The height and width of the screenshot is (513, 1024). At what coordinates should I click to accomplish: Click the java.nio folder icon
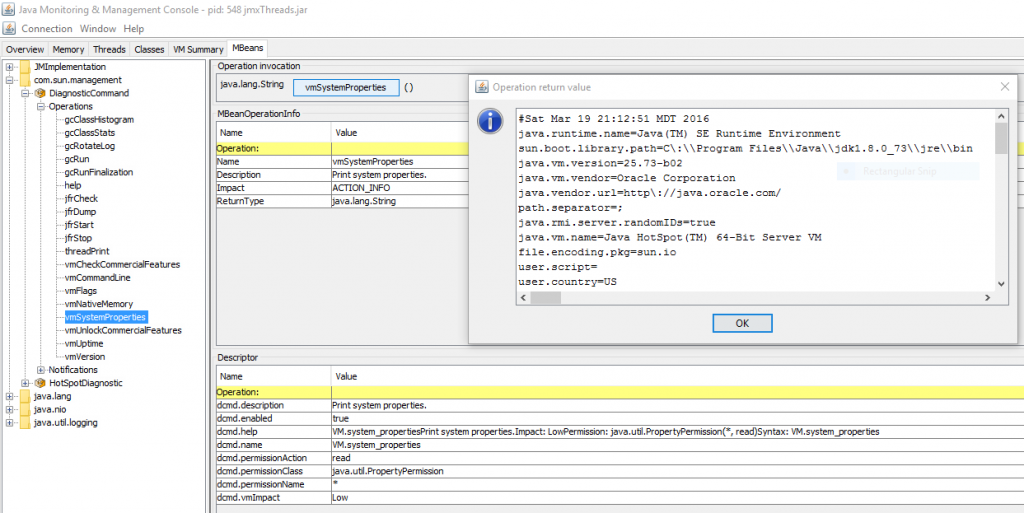25,409
